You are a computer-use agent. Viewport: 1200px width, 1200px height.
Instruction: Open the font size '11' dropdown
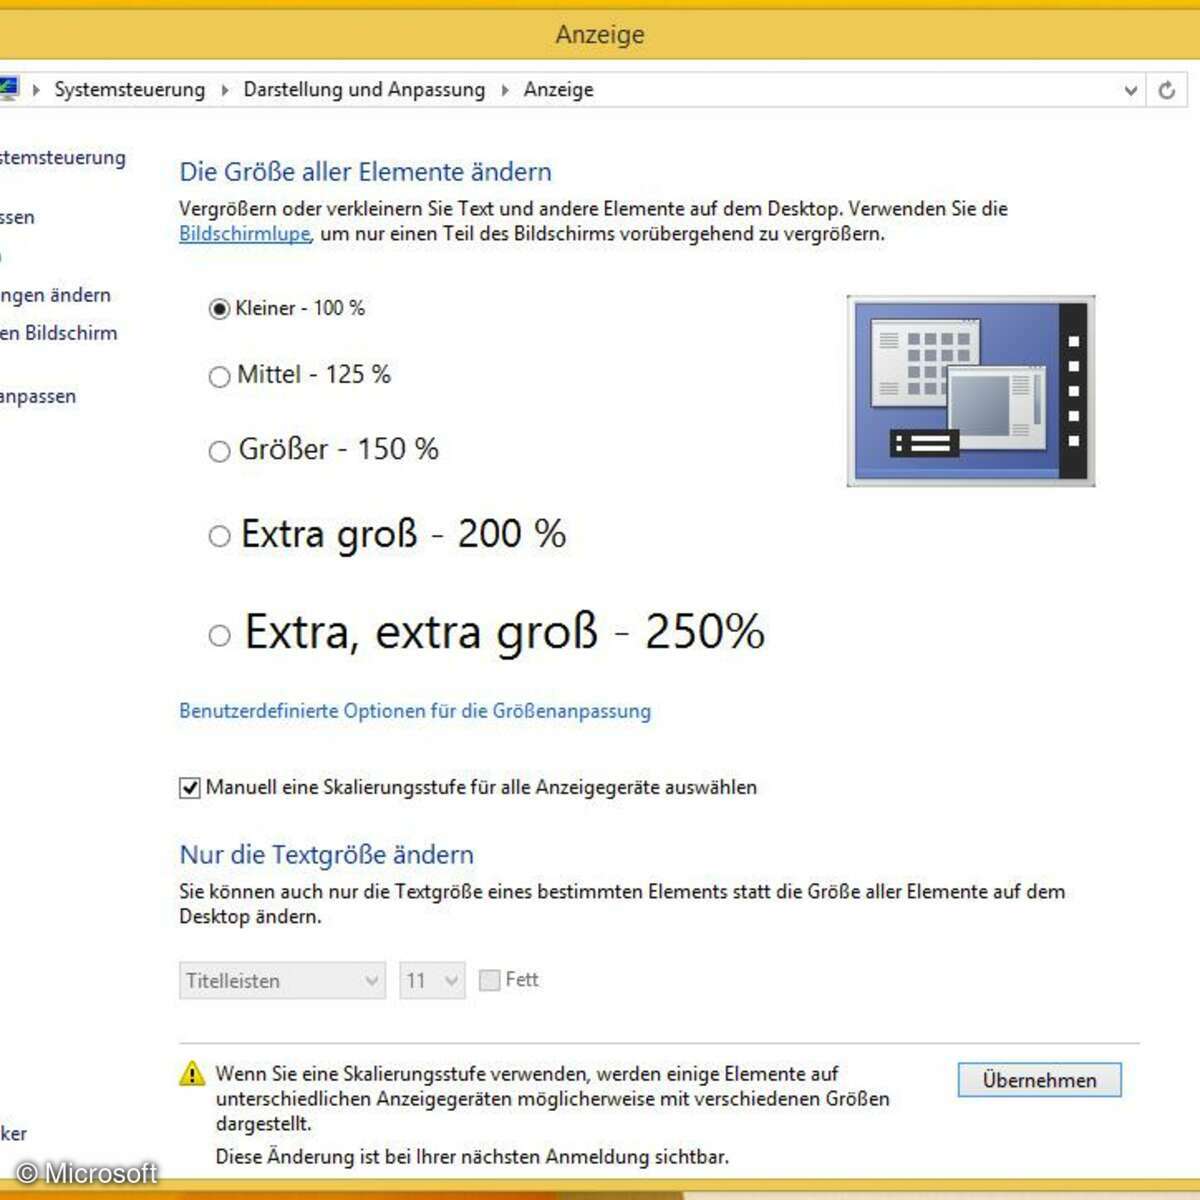(x=432, y=980)
